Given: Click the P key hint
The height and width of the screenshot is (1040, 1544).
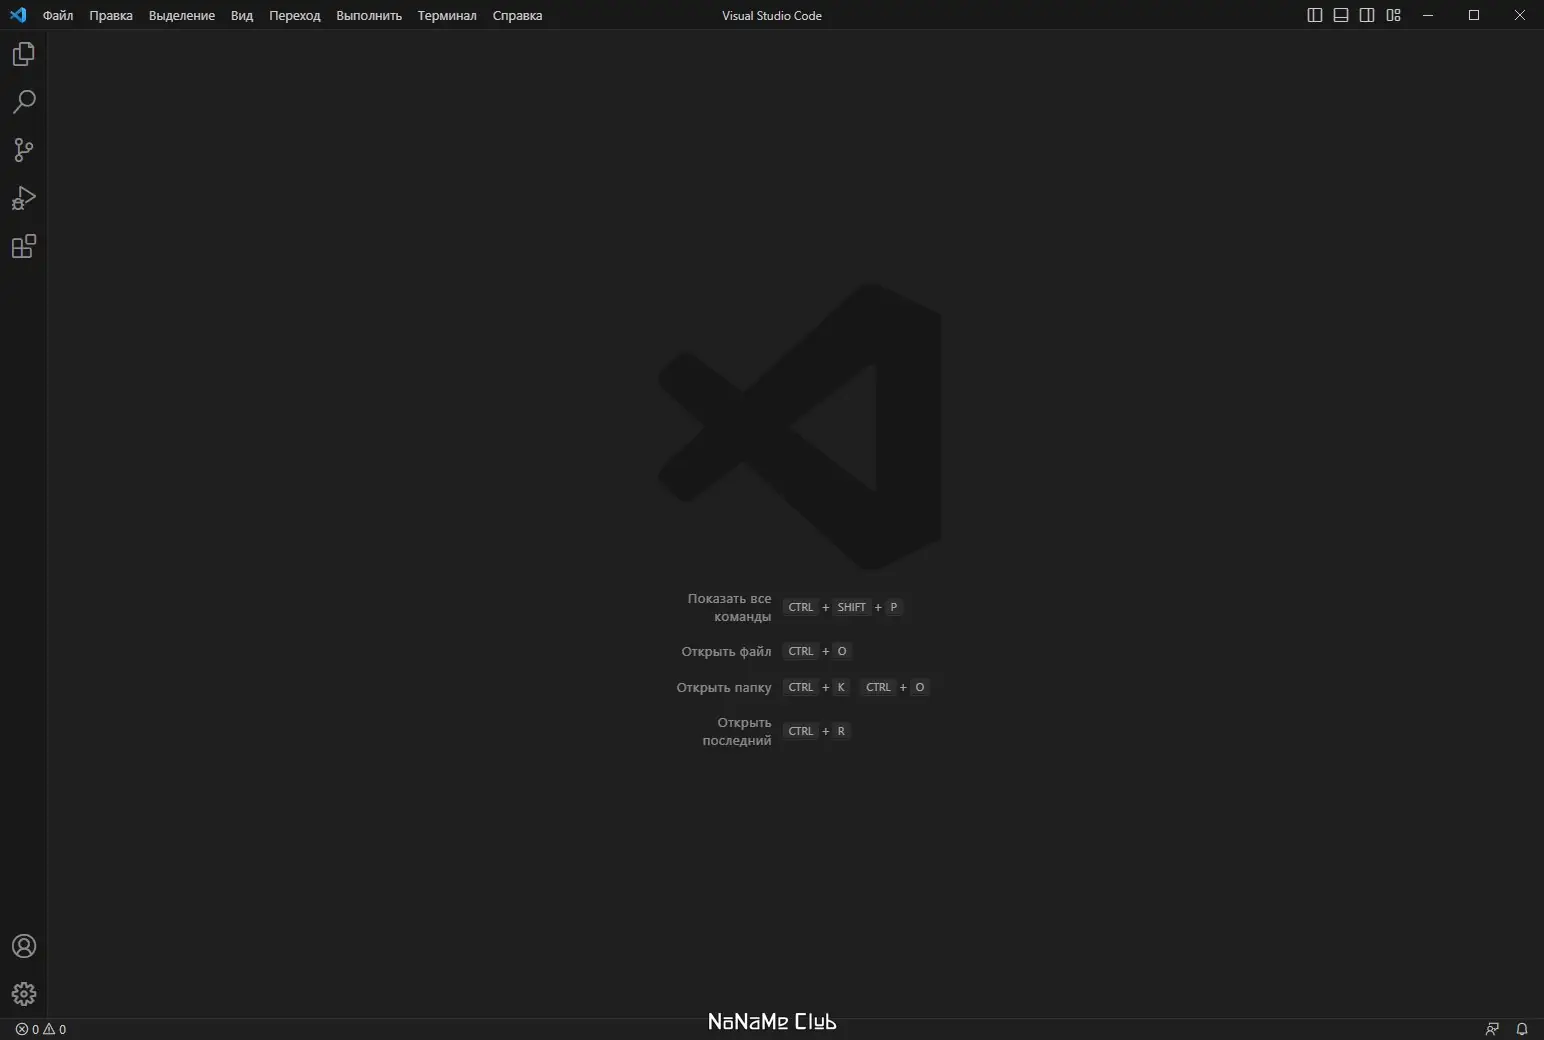Looking at the screenshot, I should [894, 607].
